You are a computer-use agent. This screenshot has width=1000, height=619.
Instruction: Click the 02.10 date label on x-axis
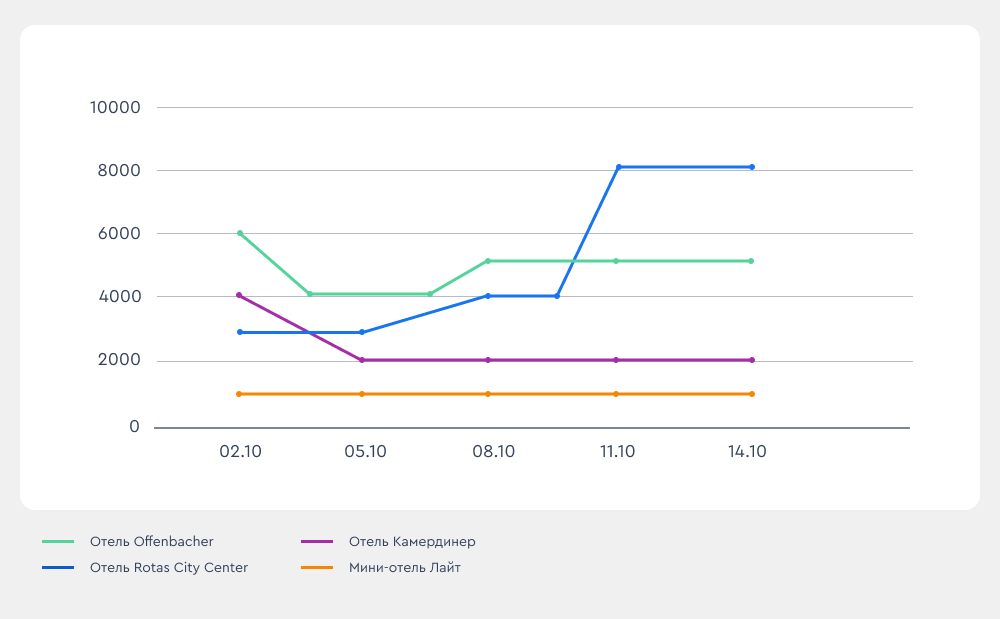pyautogui.click(x=240, y=452)
